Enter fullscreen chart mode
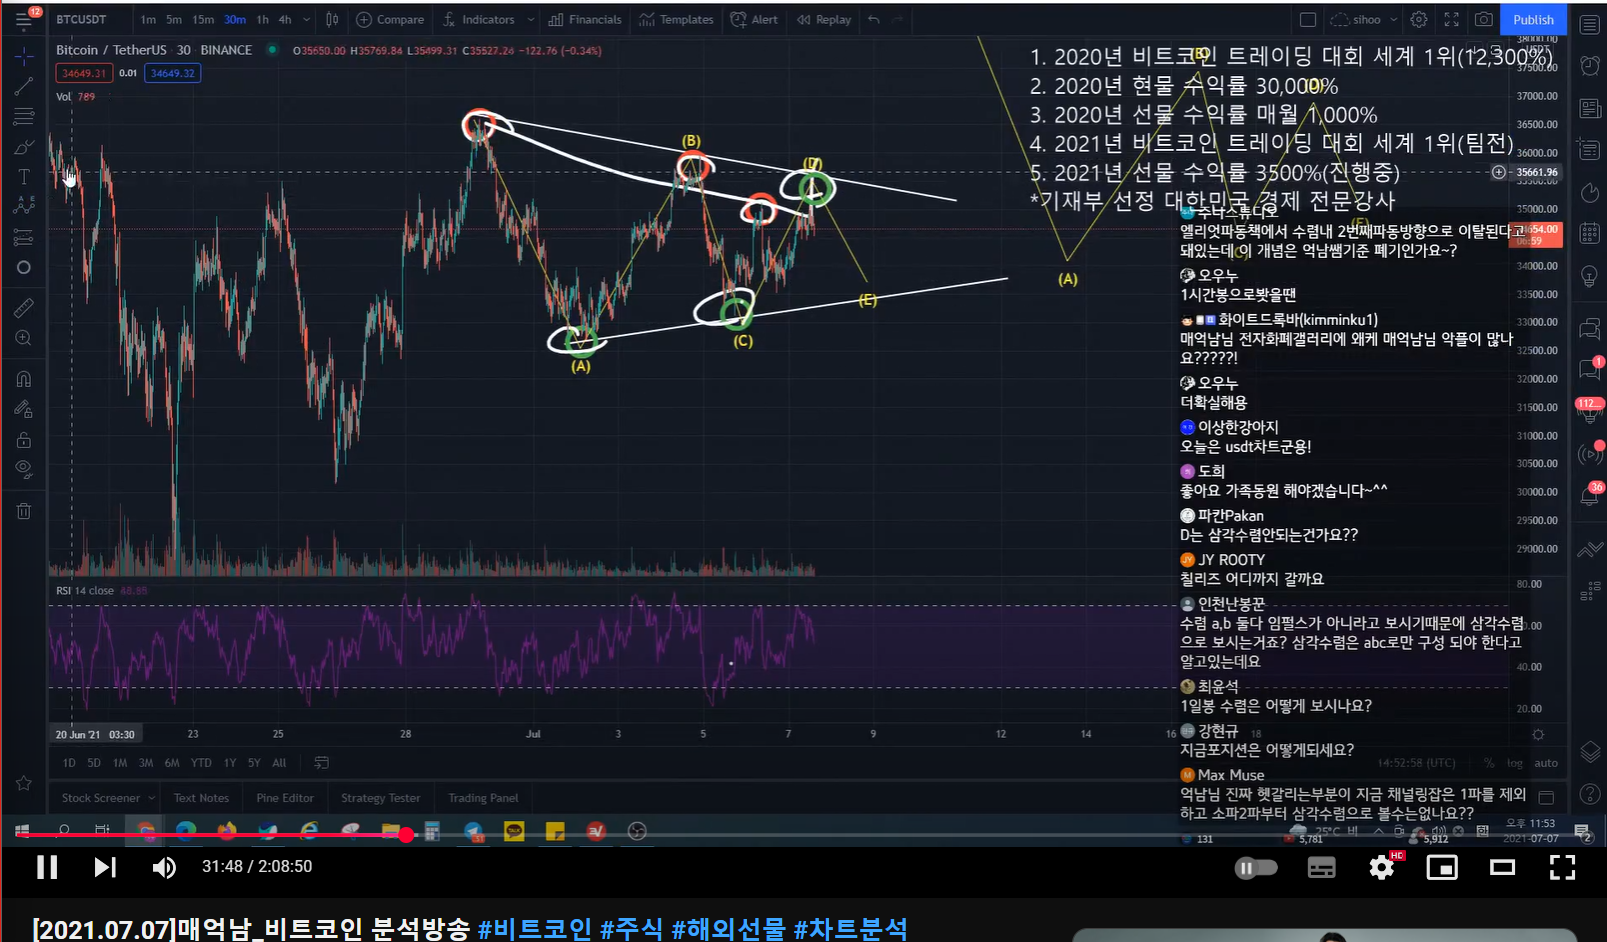 point(1452,19)
